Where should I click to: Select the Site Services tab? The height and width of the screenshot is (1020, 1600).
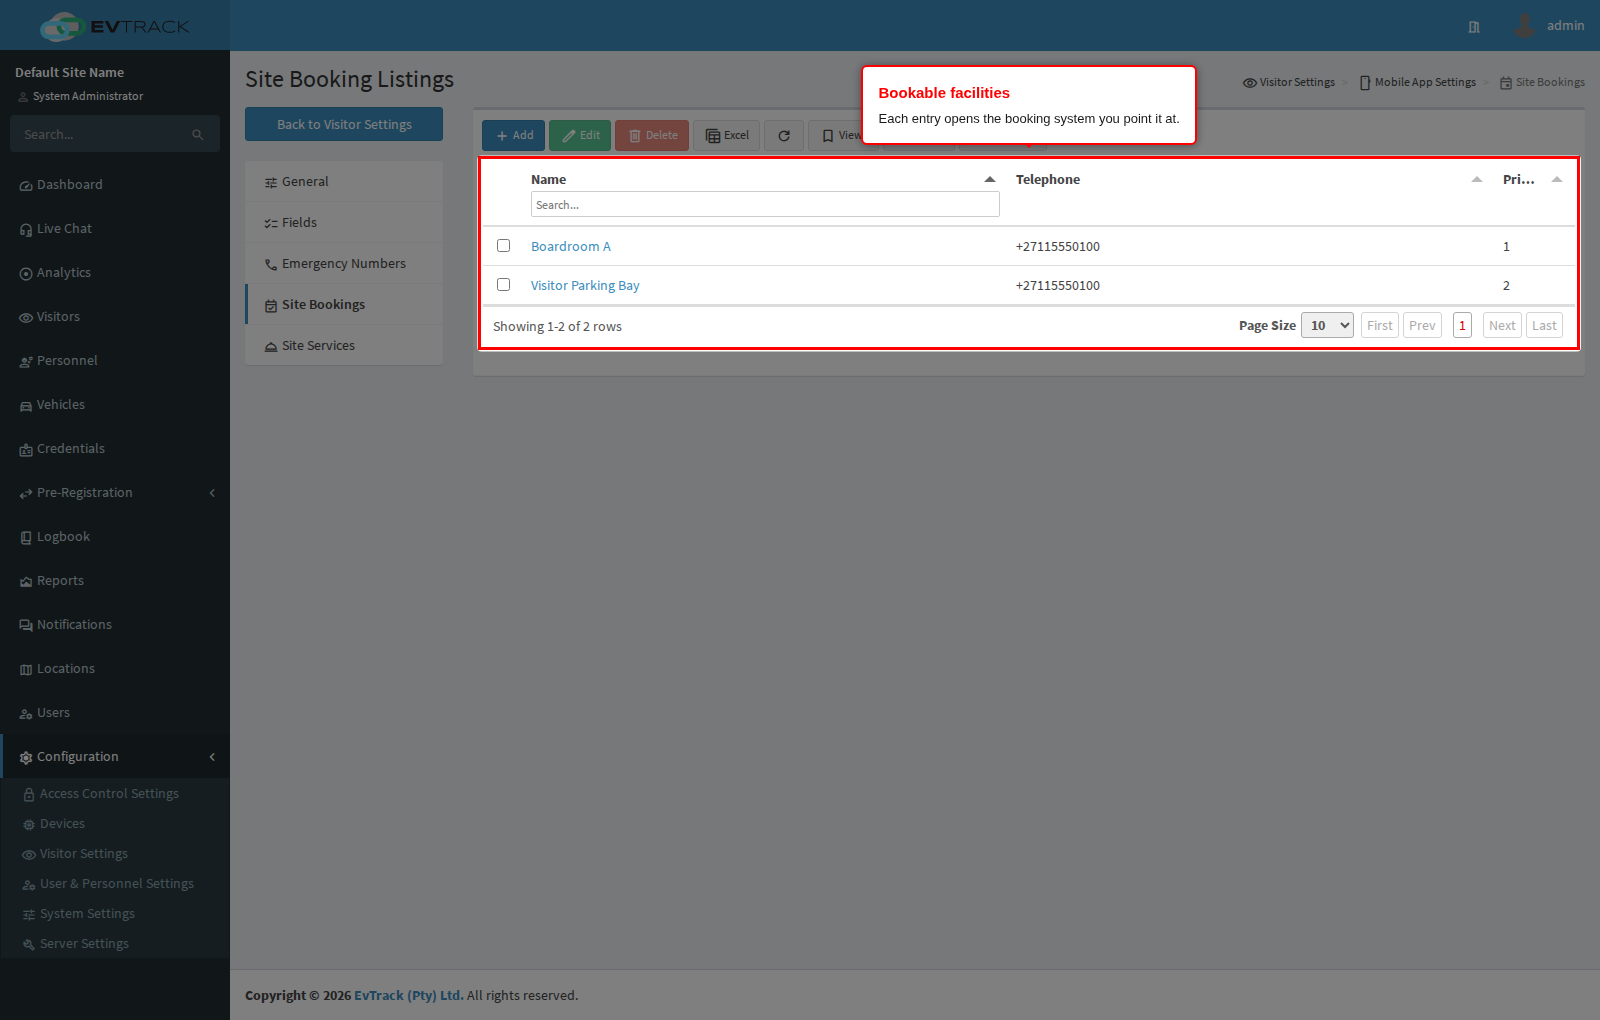point(344,346)
